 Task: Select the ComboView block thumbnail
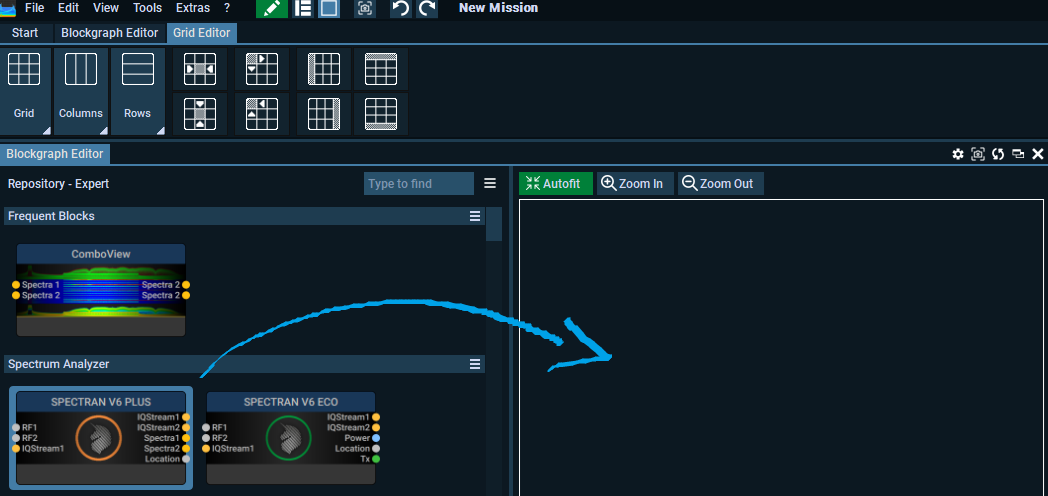coord(101,290)
